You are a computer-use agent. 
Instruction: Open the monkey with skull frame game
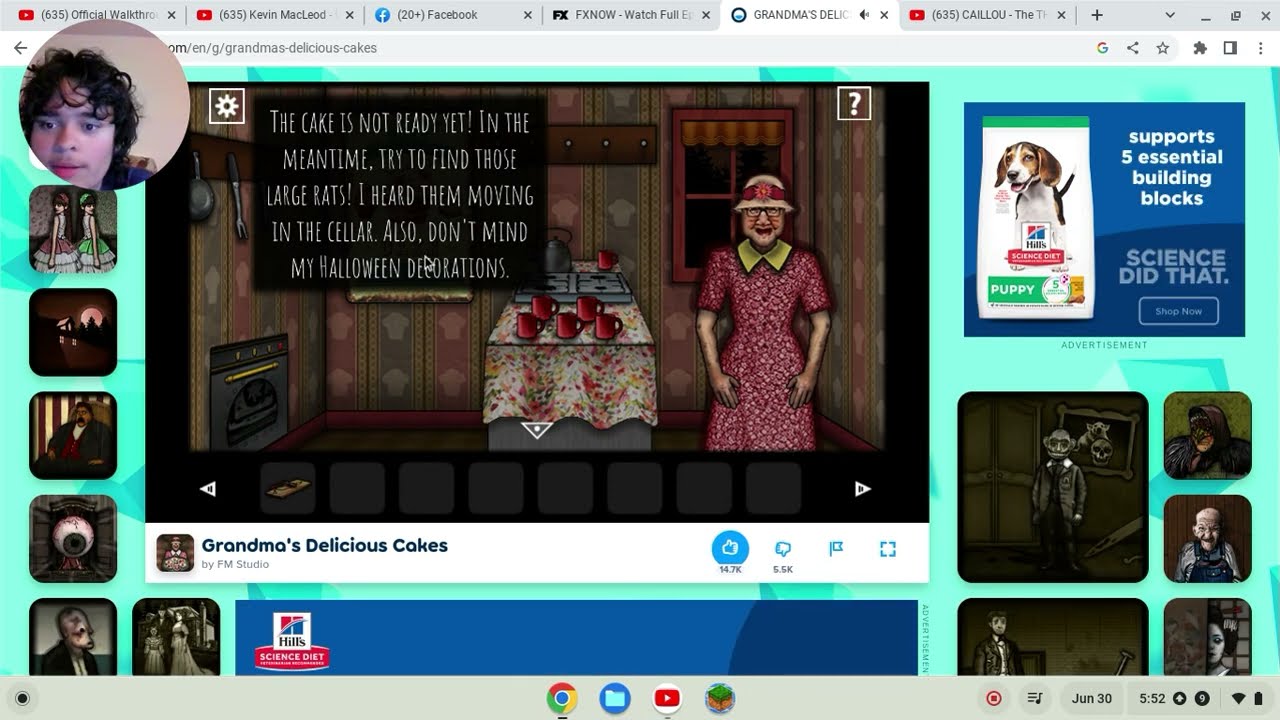pos(1053,487)
